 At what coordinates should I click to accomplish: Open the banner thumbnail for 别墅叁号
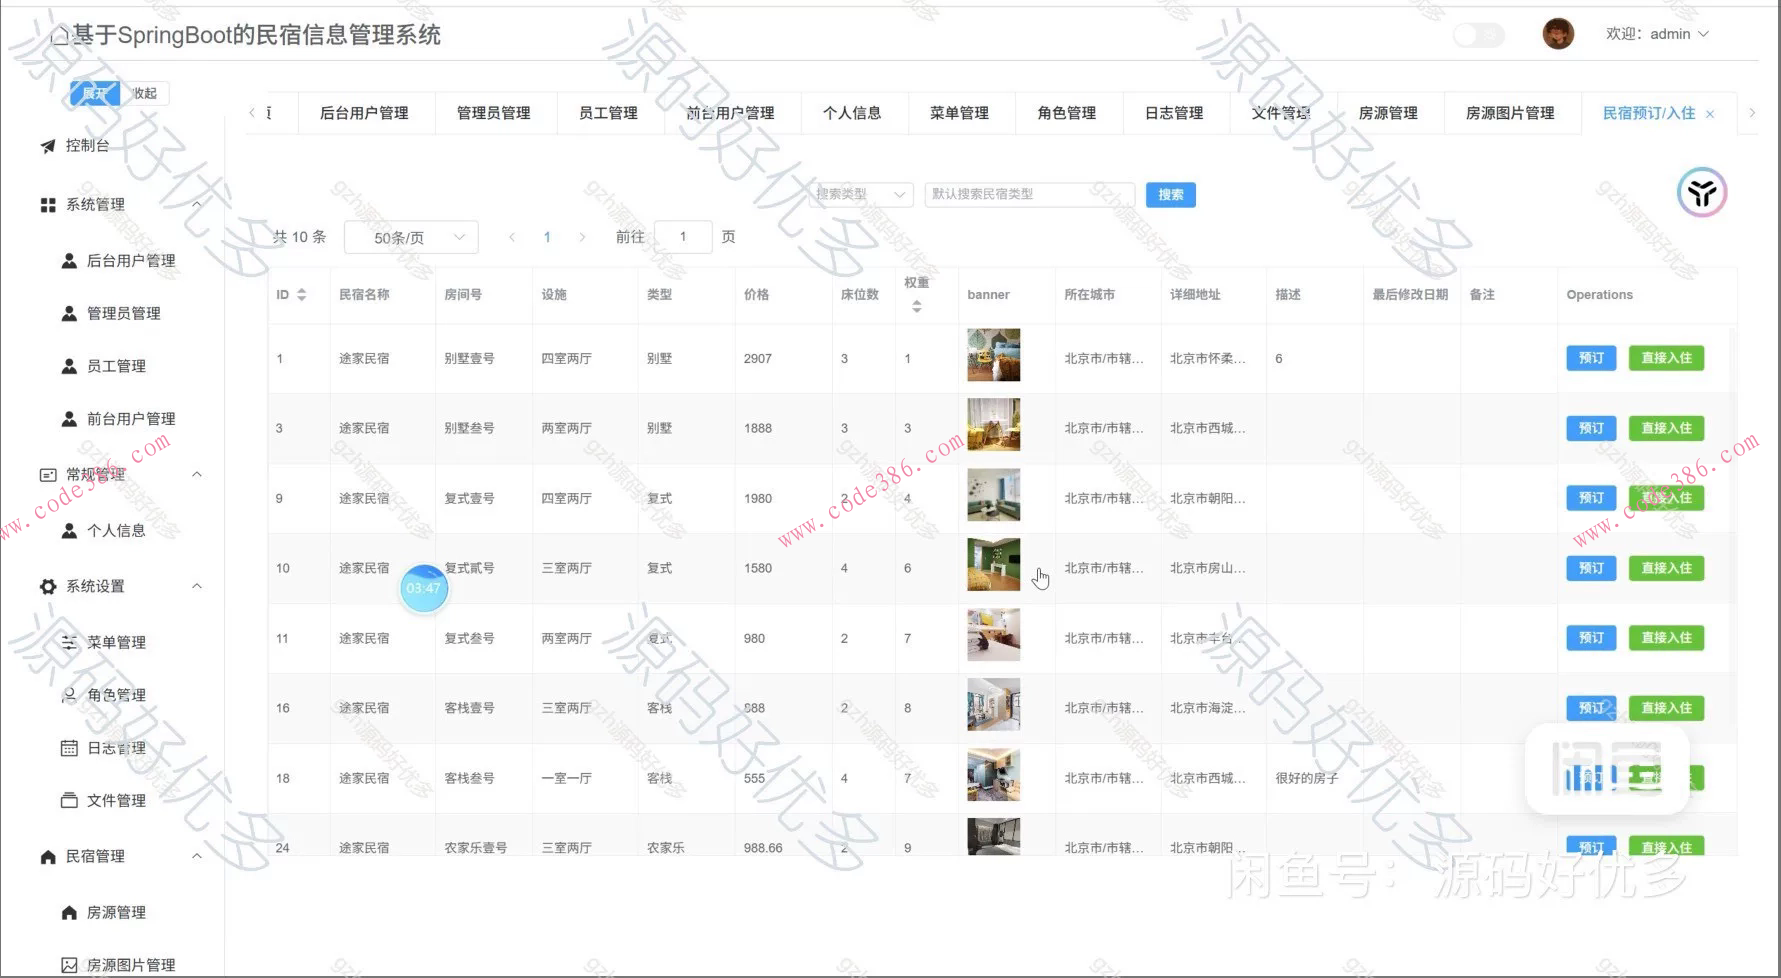(994, 425)
